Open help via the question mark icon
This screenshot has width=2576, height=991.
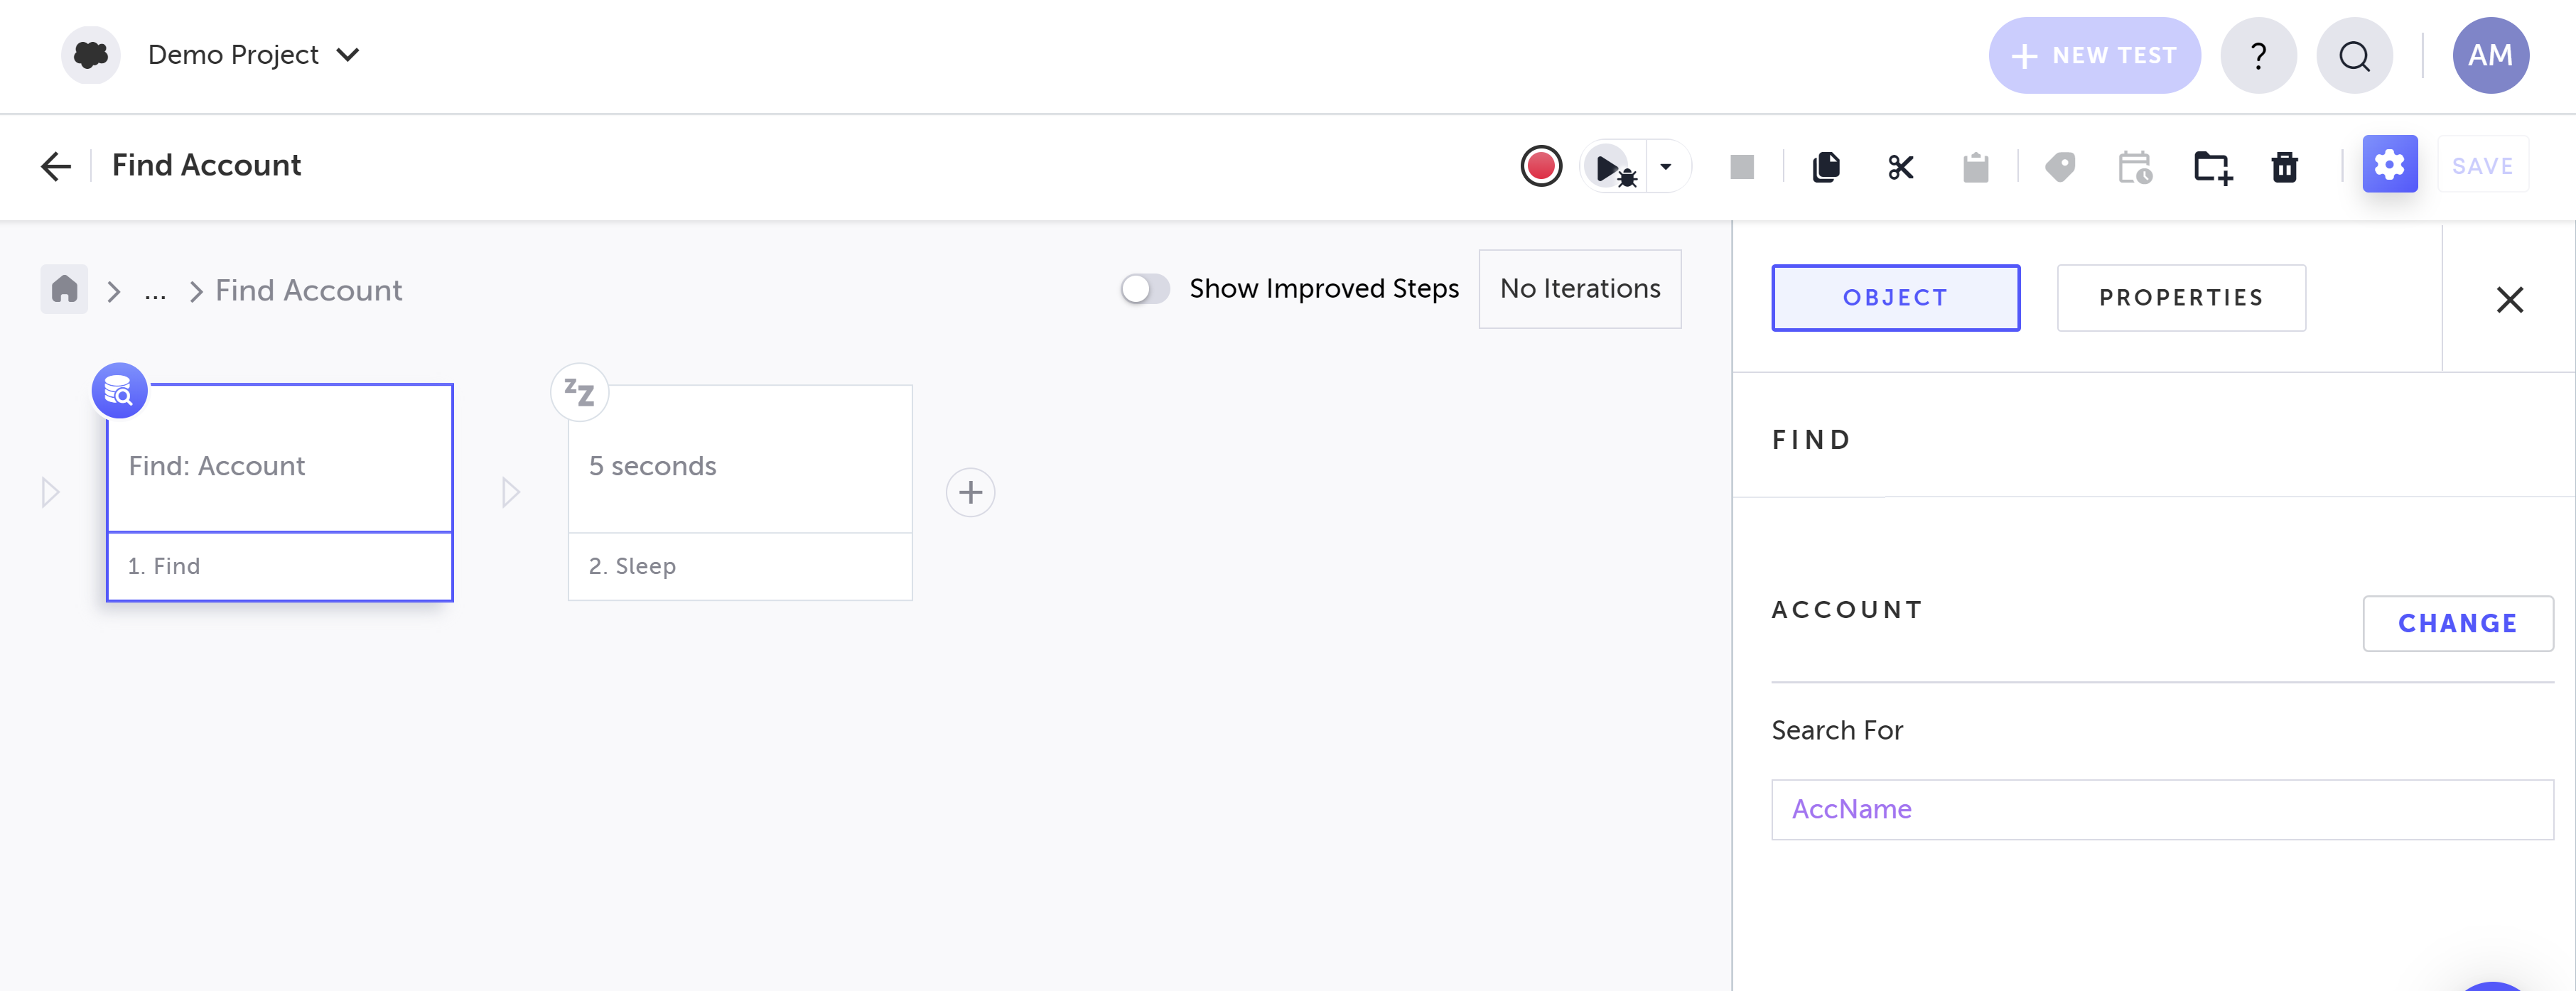(x=2258, y=56)
